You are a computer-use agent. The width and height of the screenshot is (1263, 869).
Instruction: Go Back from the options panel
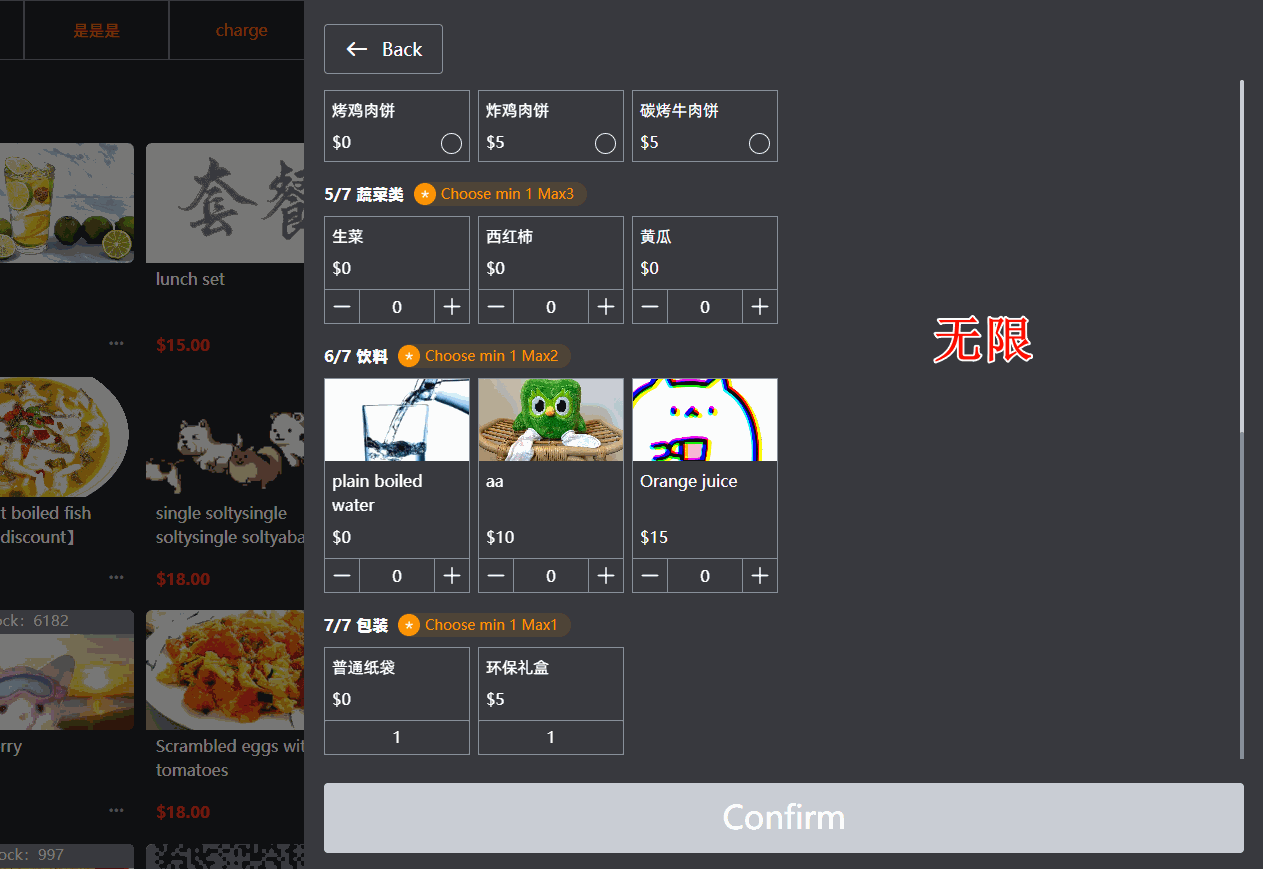click(383, 49)
